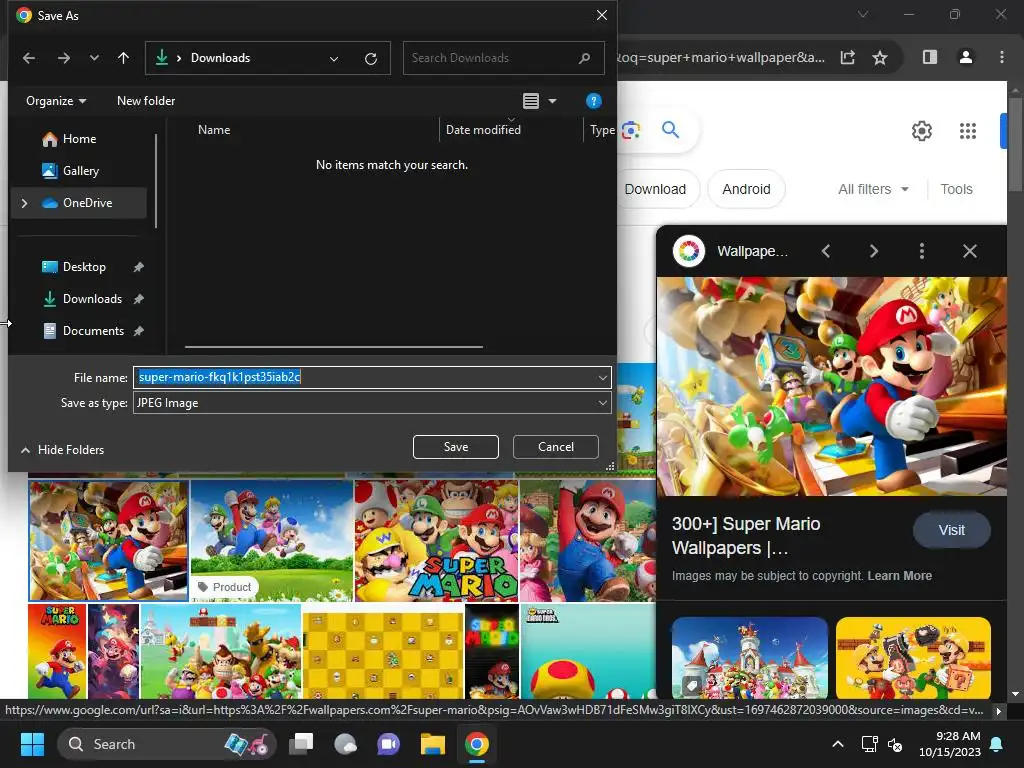Image resolution: width=1024 pixels, height=768 pixels.
Task: Open Google quick settings gear
Action: point(921,131)
